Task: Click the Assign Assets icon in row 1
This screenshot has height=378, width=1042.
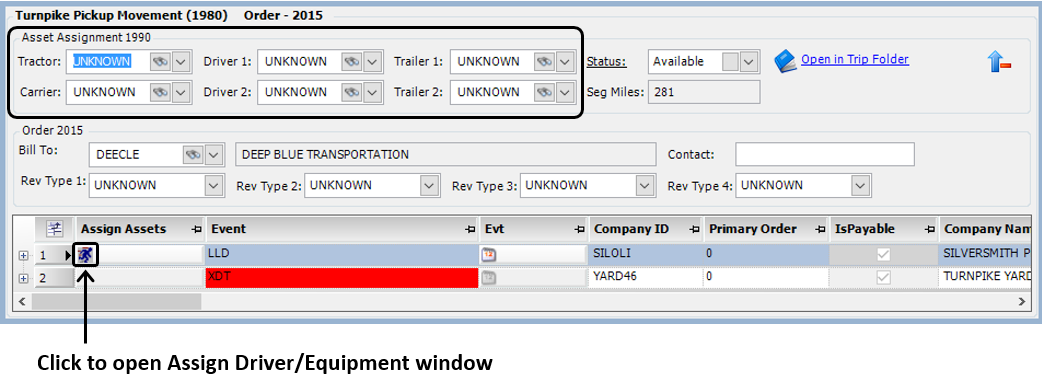Action: point(86,254)
